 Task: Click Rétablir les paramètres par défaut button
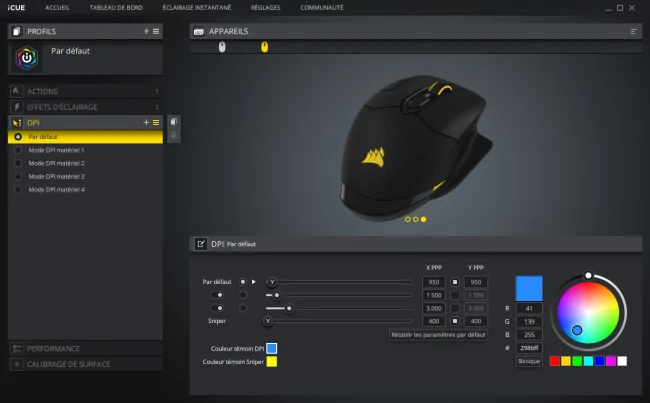pyautogui.click(x=438, y=335)
